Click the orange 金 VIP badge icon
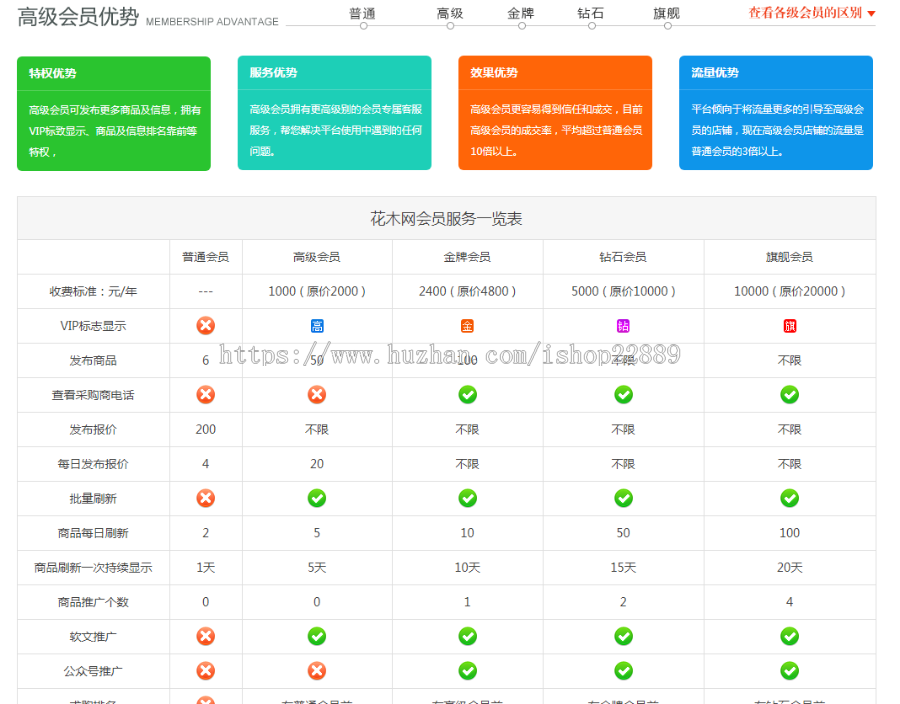 467,326
